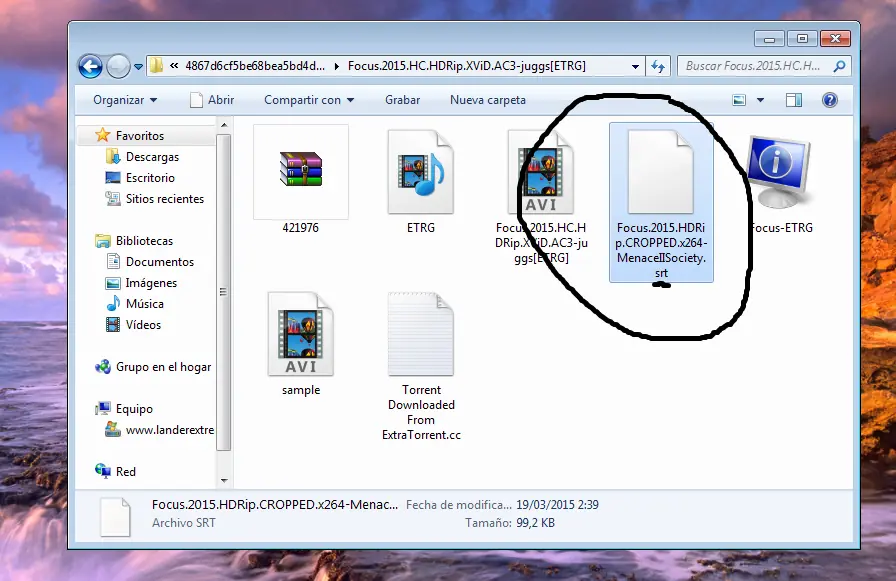
Task: Close the Explorer window
Action: 835,39
